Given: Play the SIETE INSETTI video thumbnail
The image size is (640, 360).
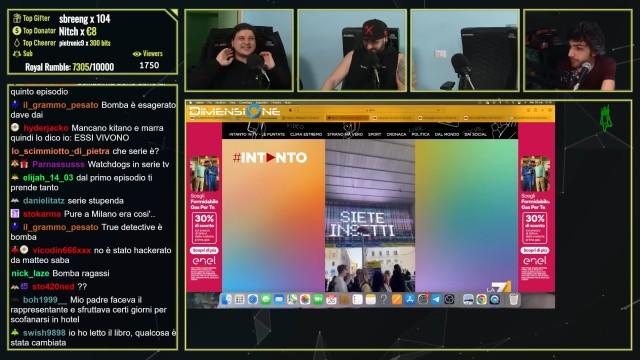Looking at the screenshot, I should click(370, 216).
